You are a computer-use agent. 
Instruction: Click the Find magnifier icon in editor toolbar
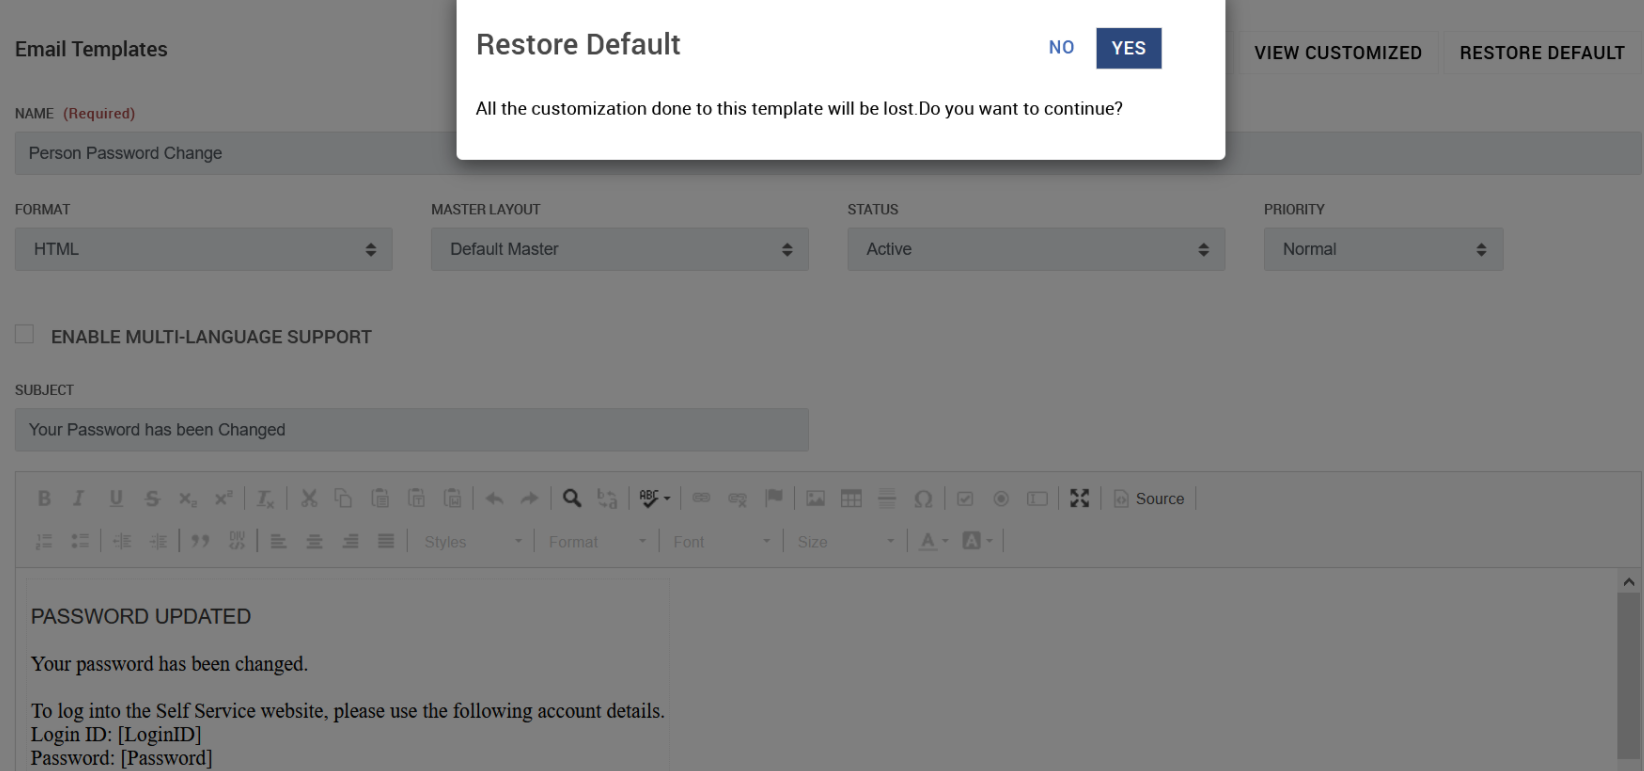point(571,498)
